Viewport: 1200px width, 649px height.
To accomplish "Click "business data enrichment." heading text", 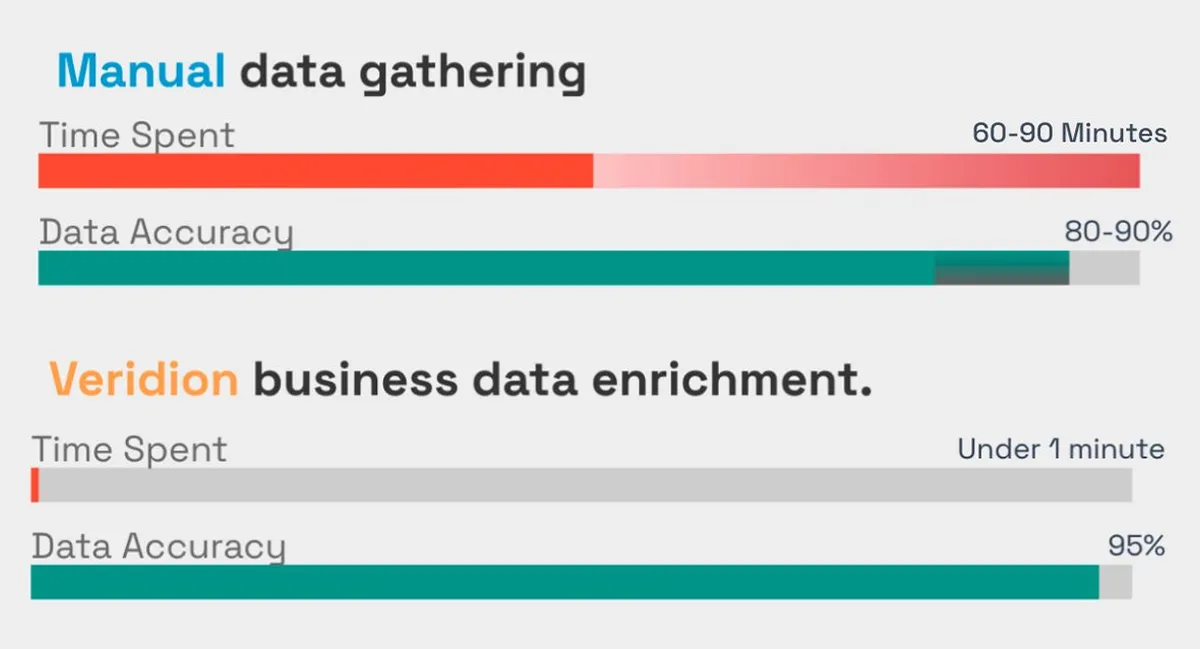I will point(562,380).
